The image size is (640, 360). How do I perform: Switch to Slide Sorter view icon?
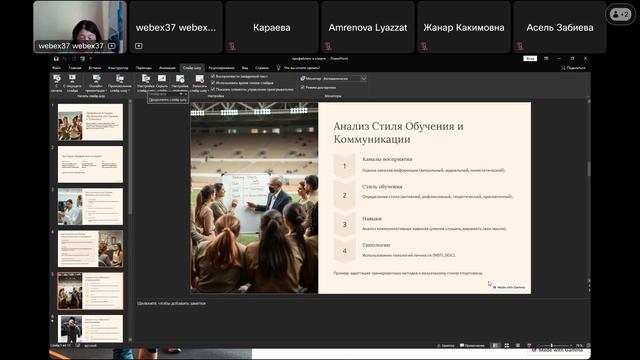[507, 345]
